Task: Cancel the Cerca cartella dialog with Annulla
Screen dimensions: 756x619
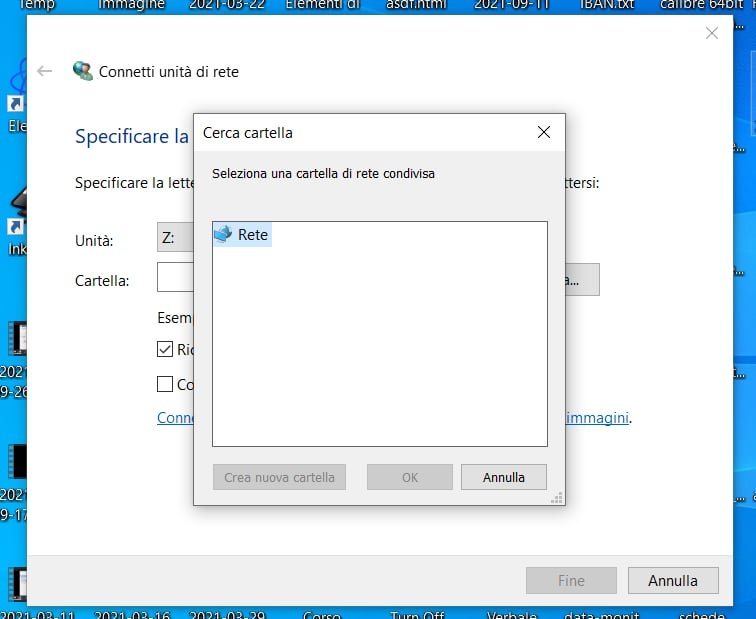Action: (503, 477)
